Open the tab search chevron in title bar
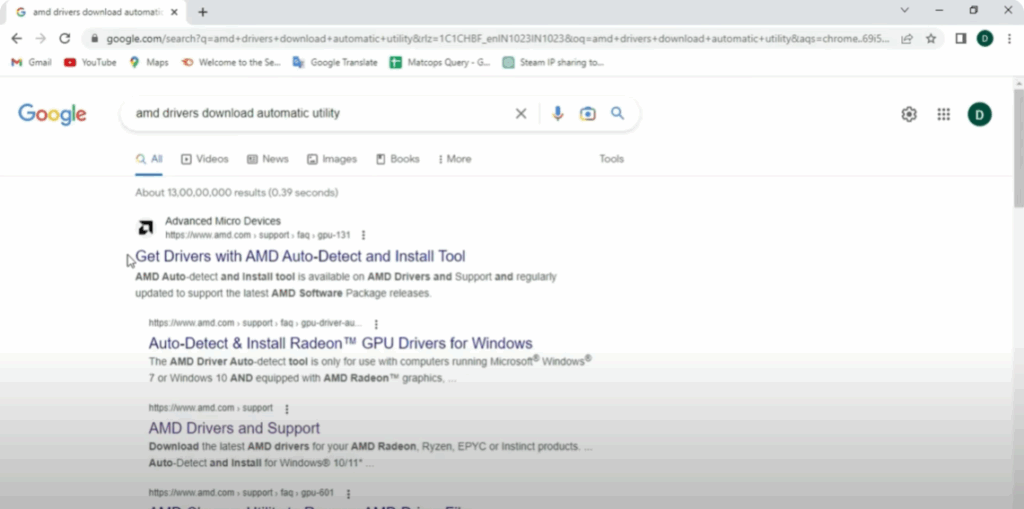Screen dimensions: 1024x509 tap(904, 10)
